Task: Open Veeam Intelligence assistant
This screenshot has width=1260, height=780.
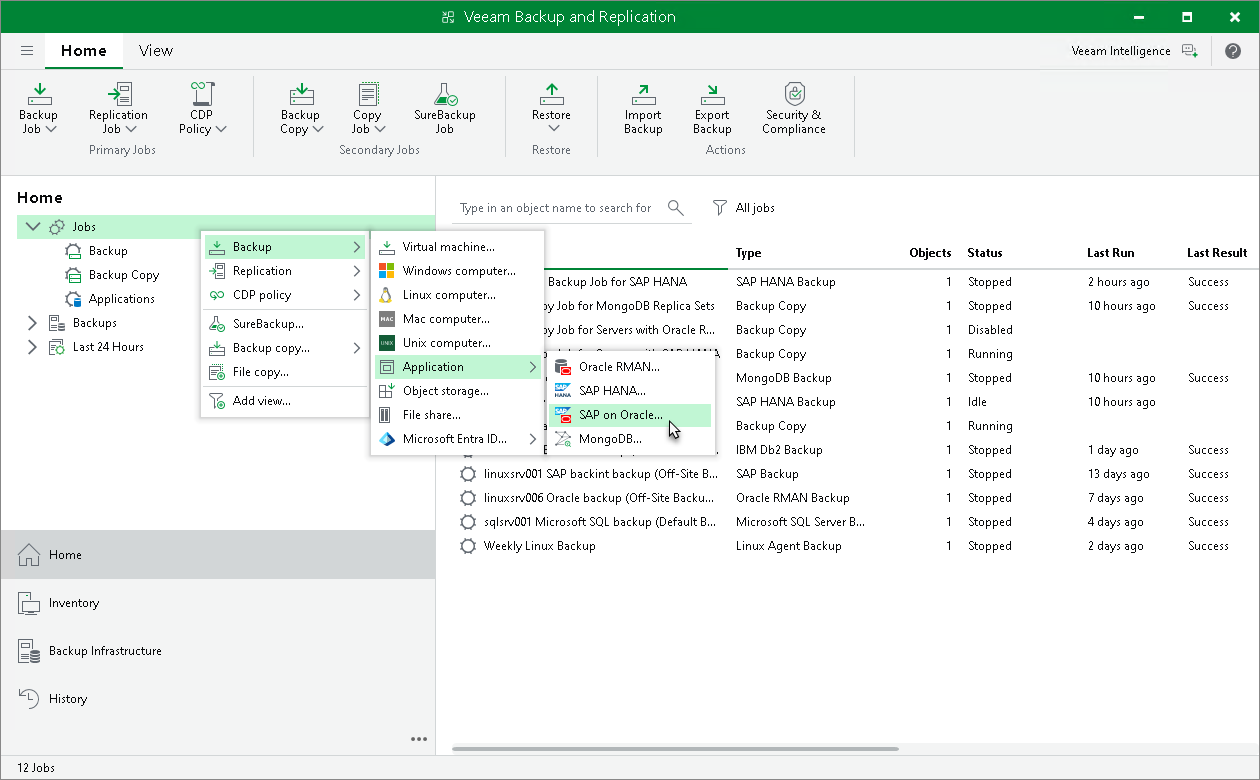Action: (x=1133, y=51)
